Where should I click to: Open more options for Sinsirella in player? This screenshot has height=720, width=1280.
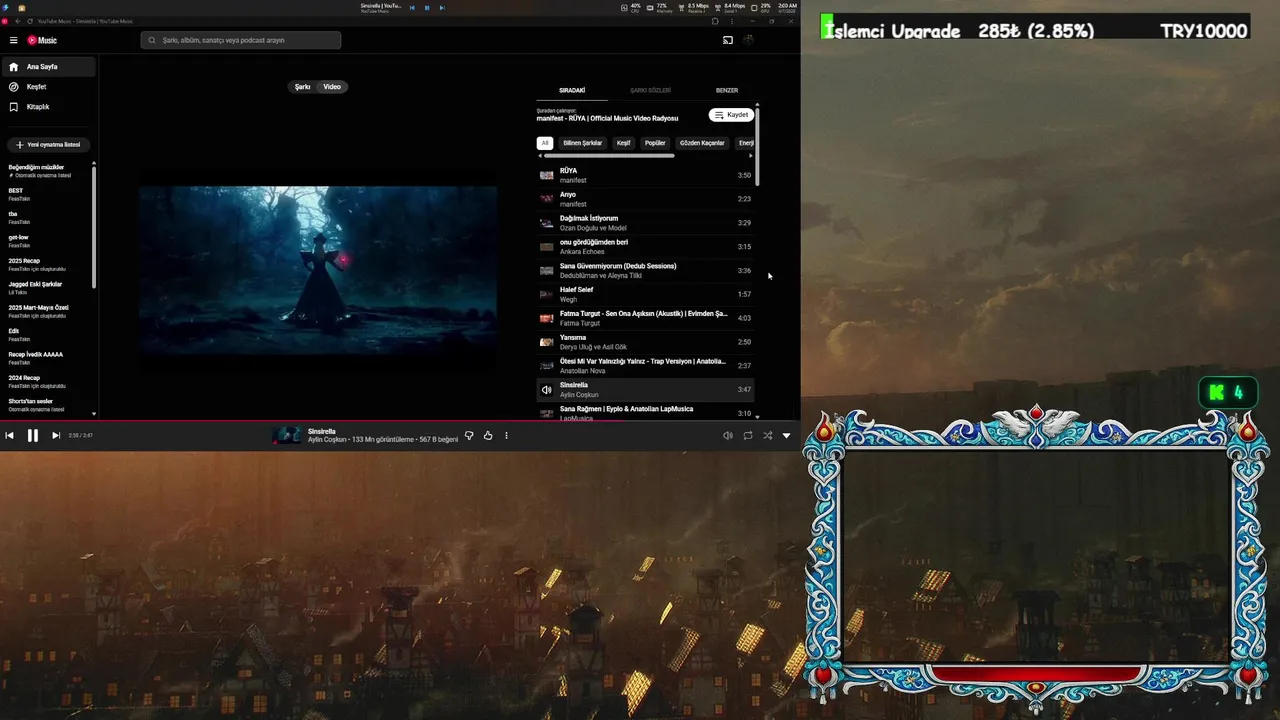(x=506, y=435)
